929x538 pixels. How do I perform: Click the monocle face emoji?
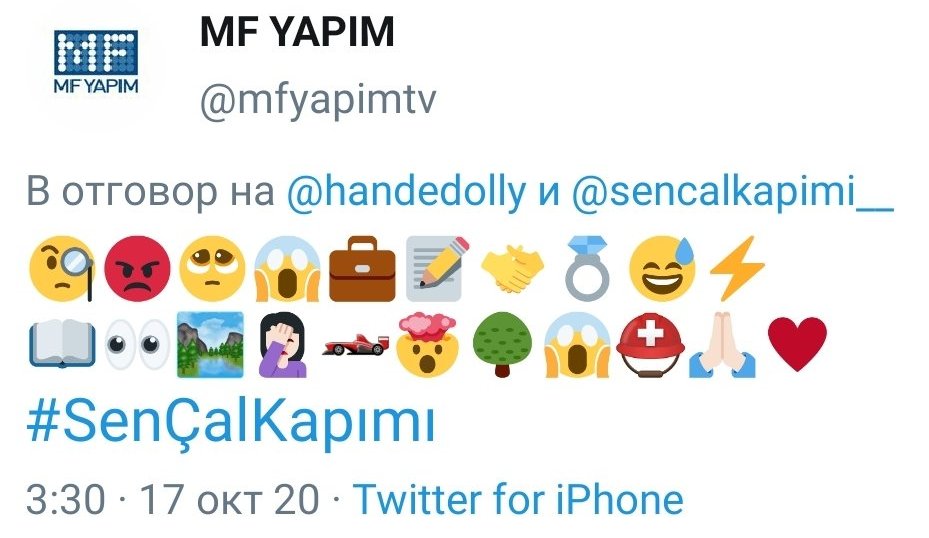click(62, 268)
